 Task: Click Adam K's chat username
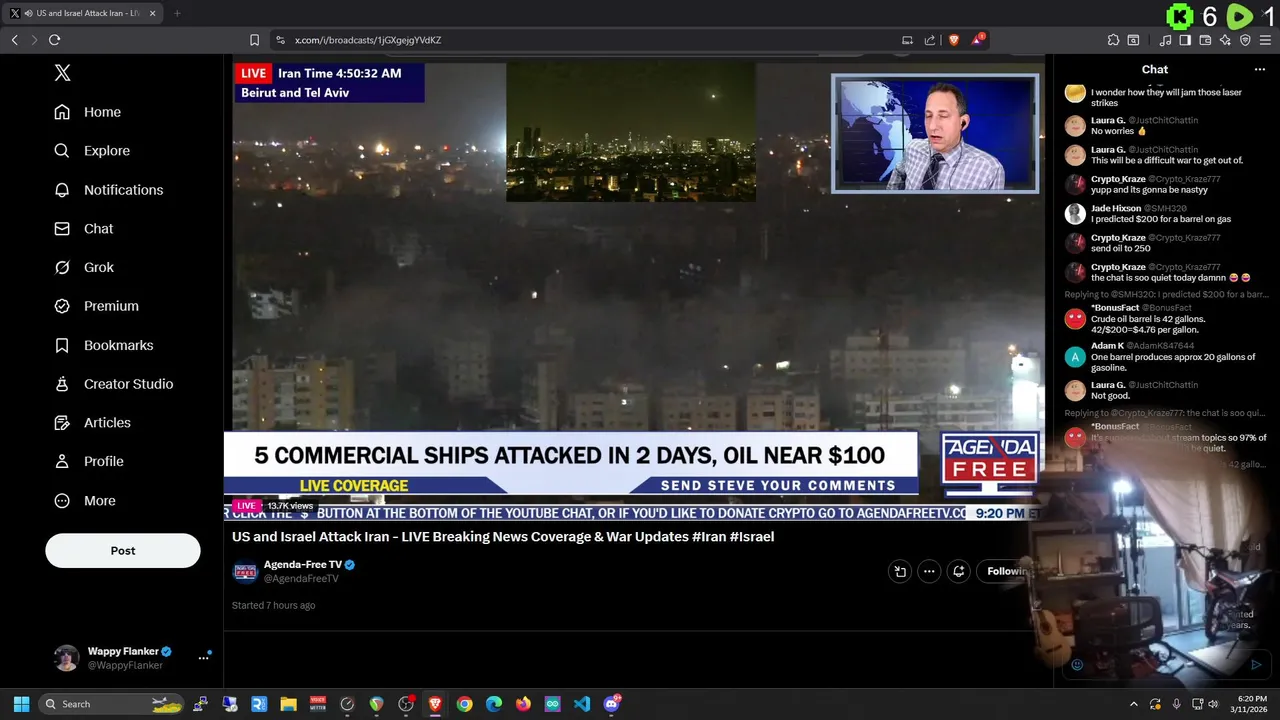1107,346
